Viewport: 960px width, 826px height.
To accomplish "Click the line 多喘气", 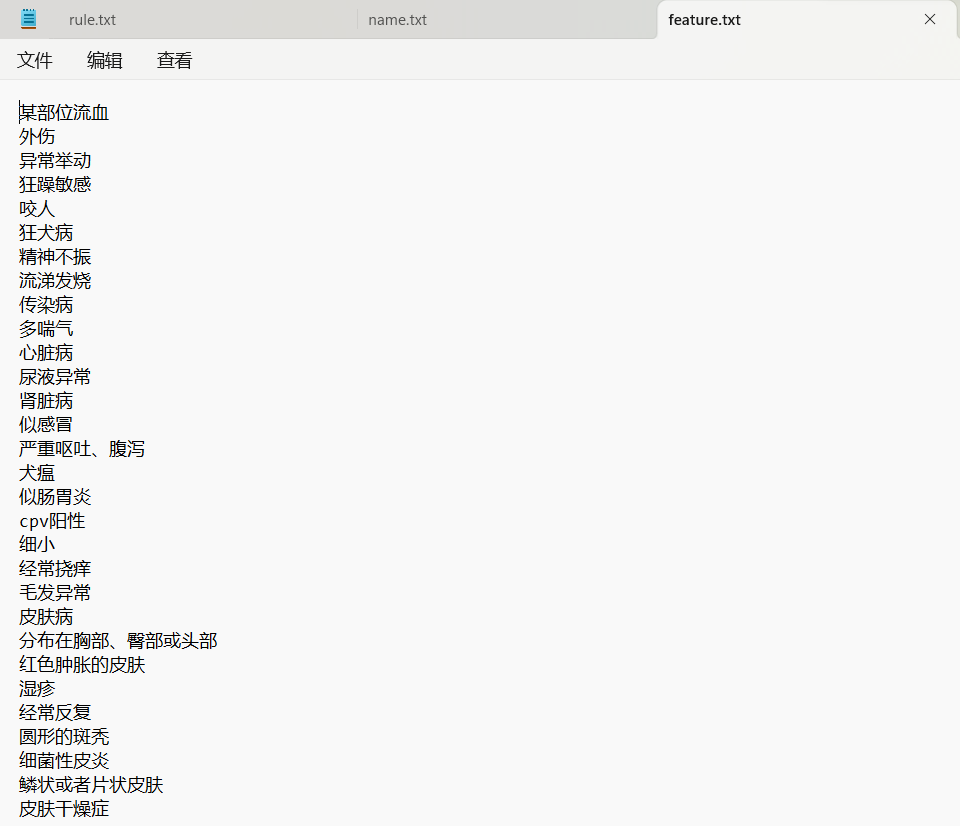I will tap(47, 329).
